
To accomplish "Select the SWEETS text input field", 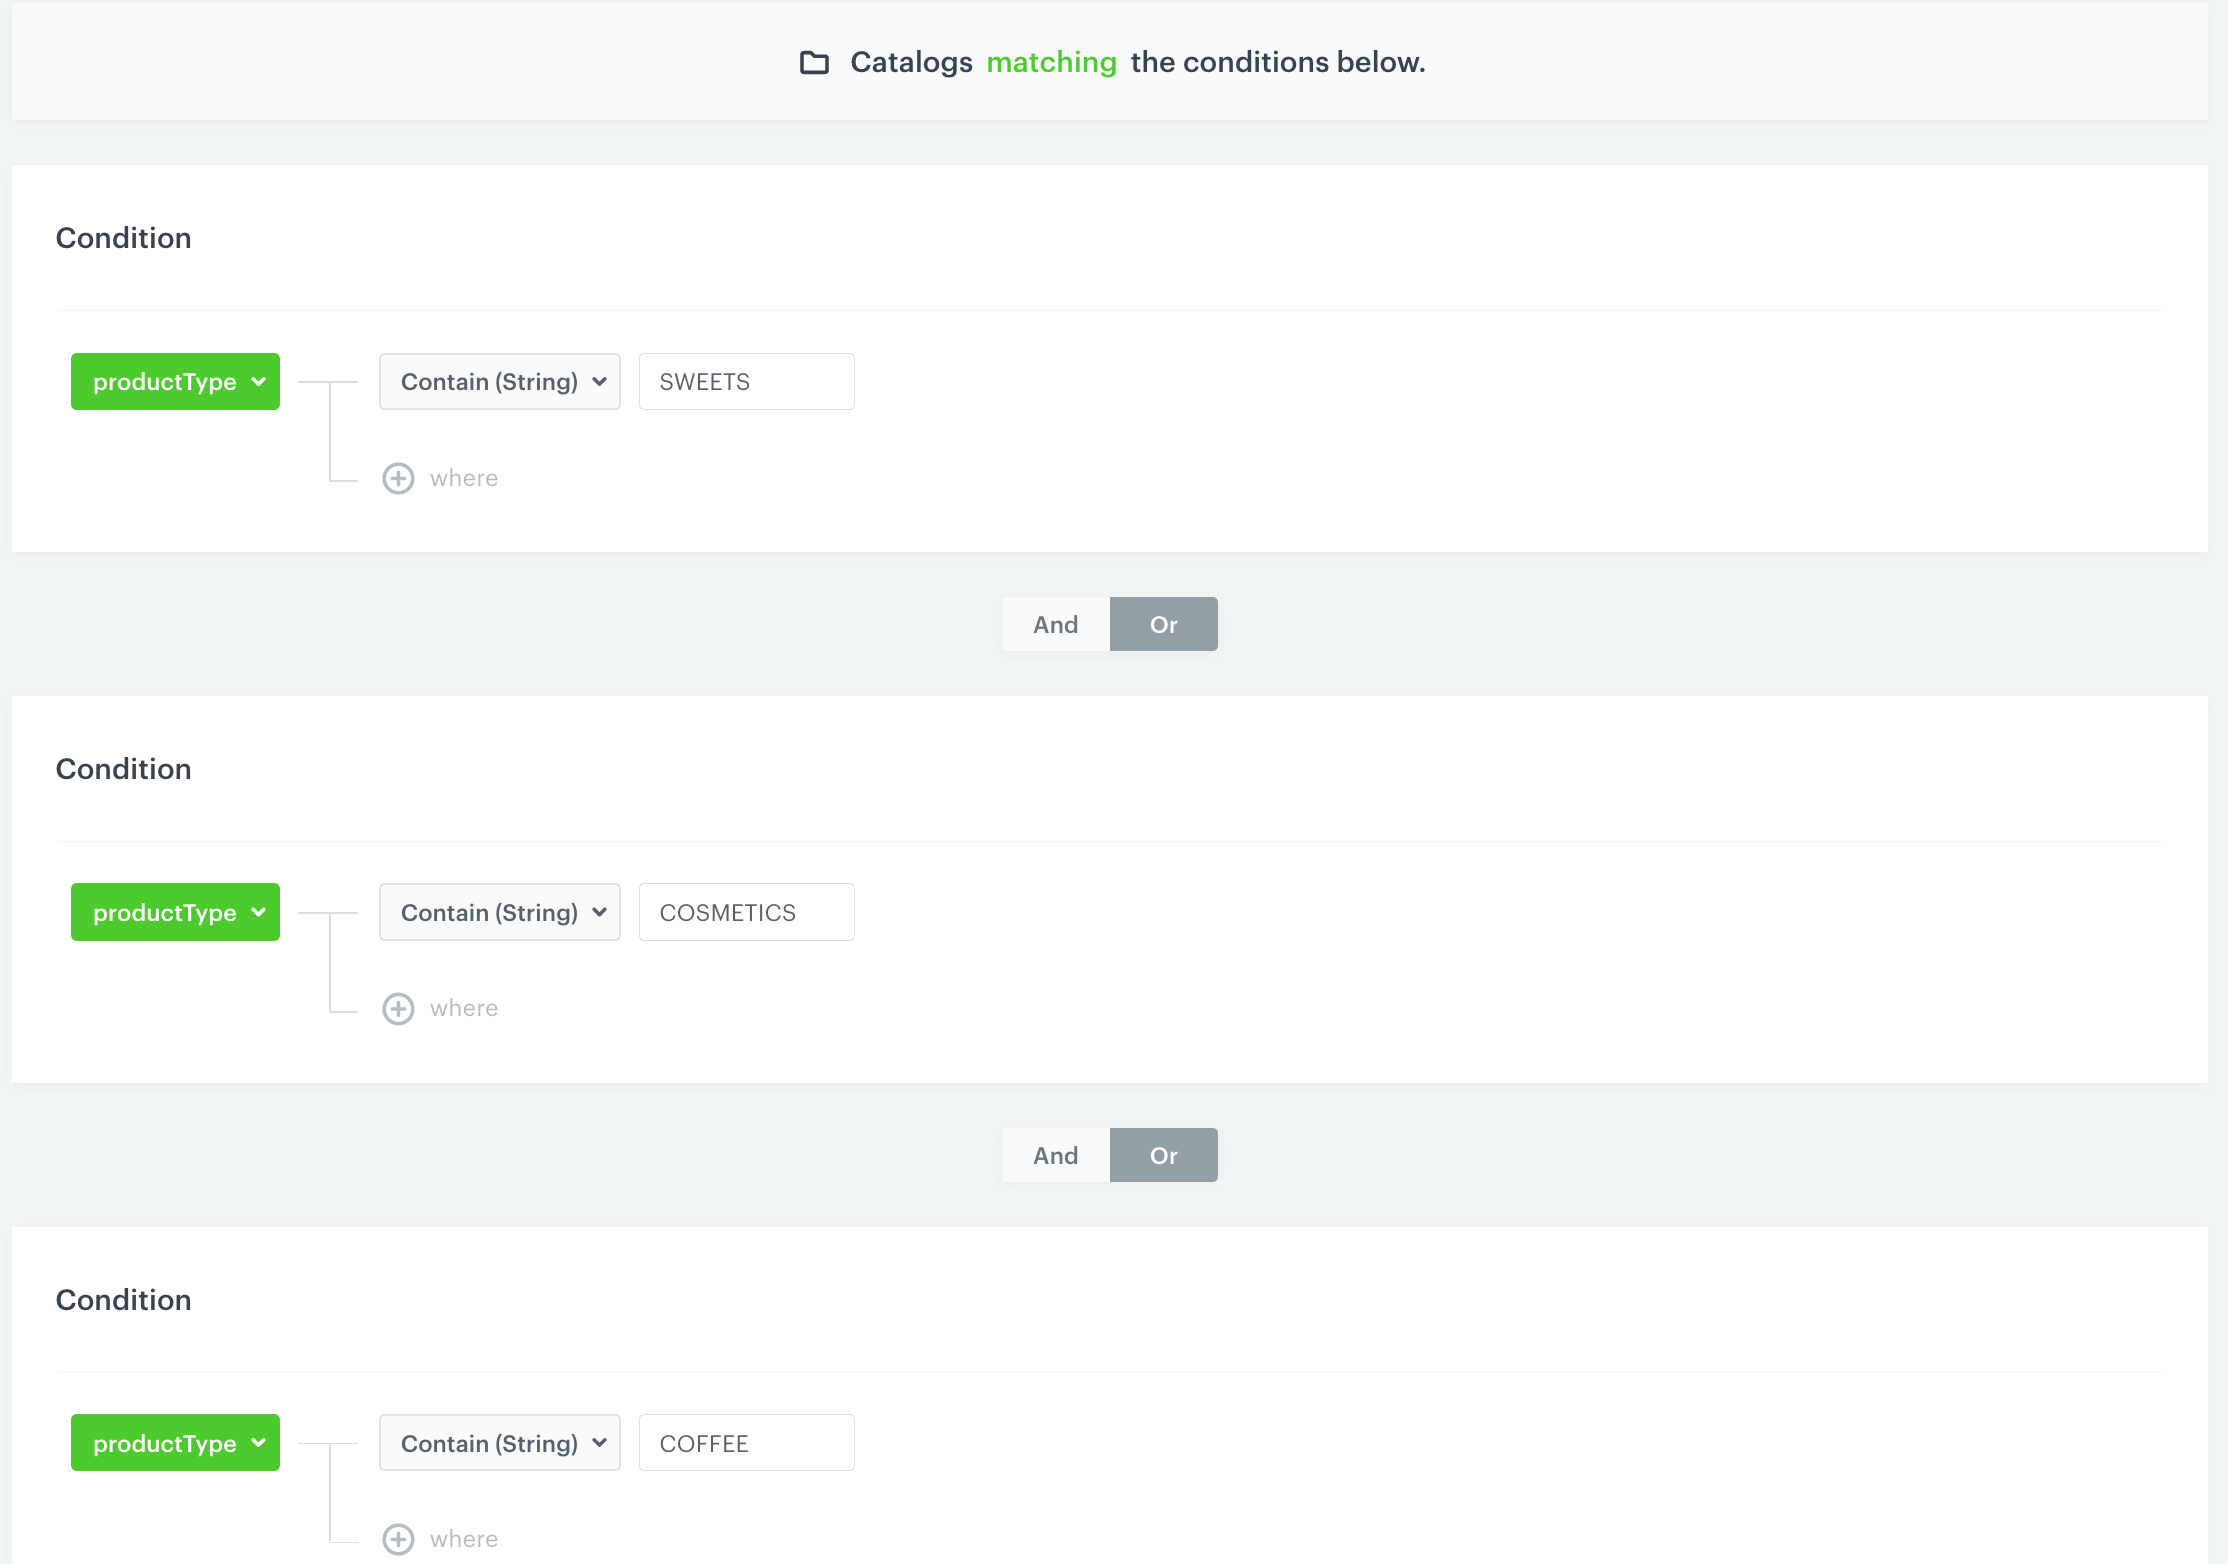I will [x=746, y=381].
